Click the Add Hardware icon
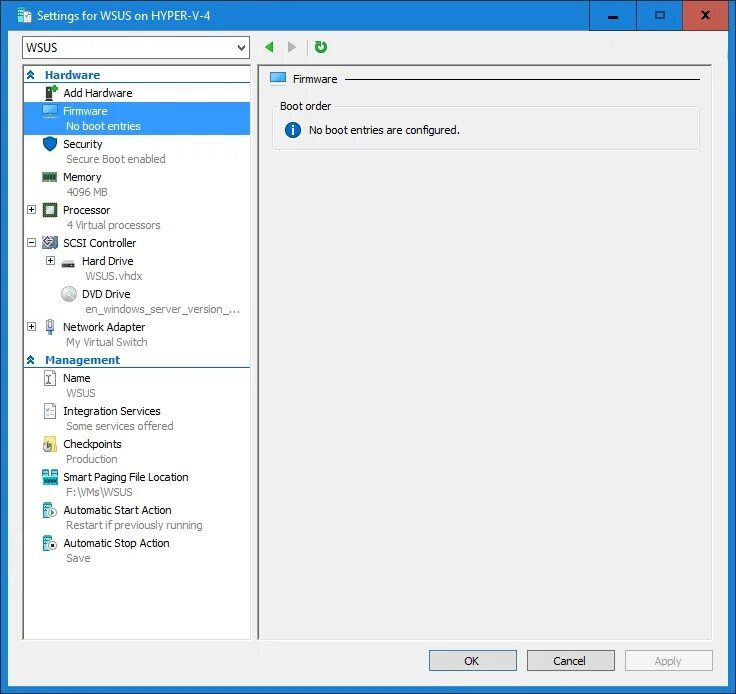 [51, 93]
